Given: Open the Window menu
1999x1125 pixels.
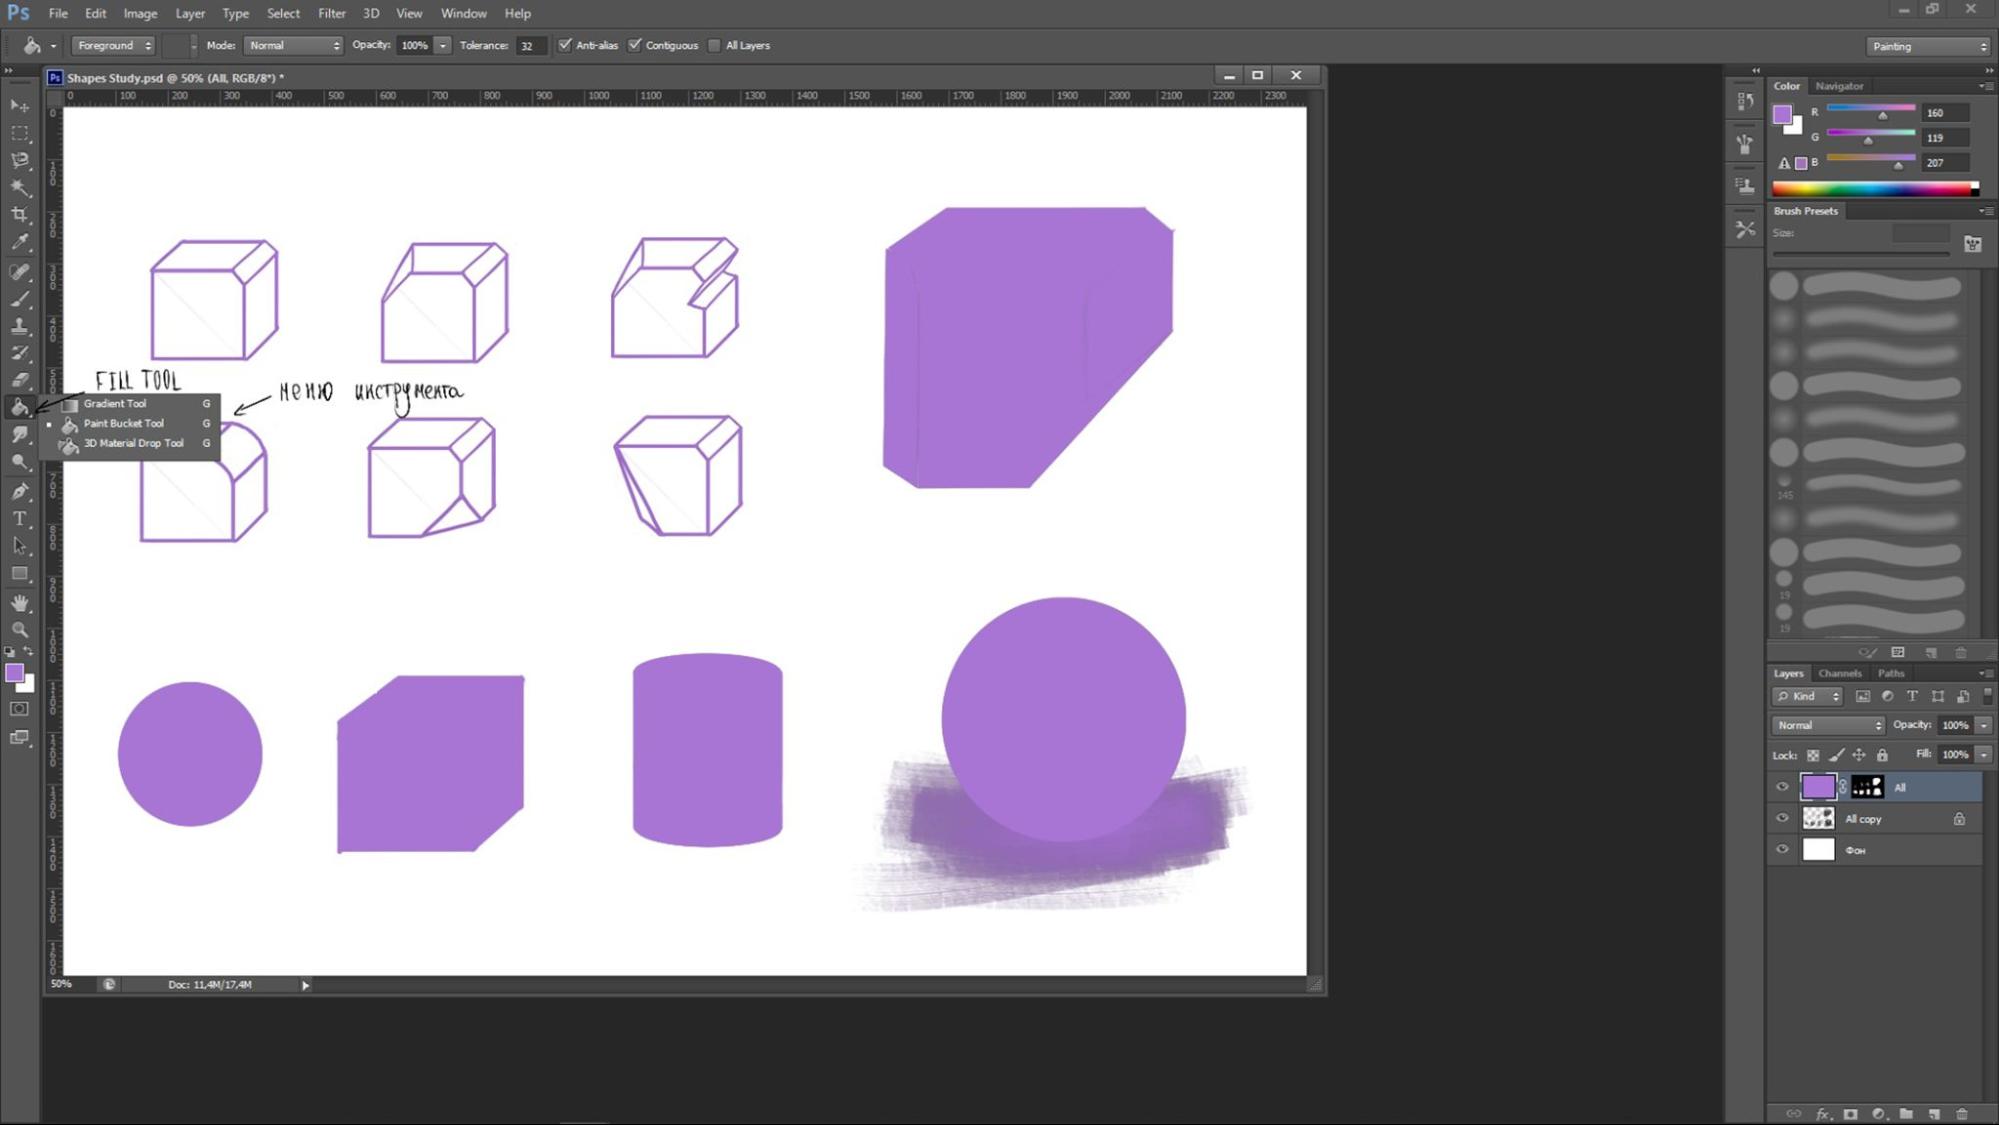Looking at the screenshot, I should coord(463,13).
